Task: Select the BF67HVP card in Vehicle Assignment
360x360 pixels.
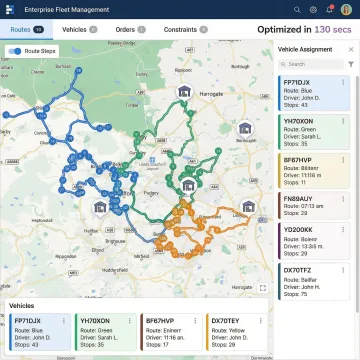Action: pos(314,171)
